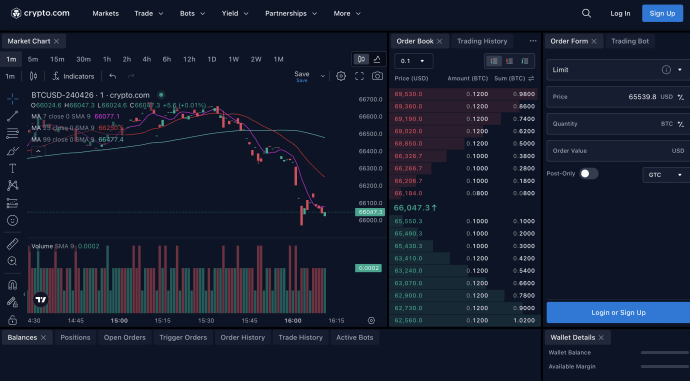Expand the Yield menu
Image resolution: width=690 pixels, height=381 pixels.
pos(235,13)
